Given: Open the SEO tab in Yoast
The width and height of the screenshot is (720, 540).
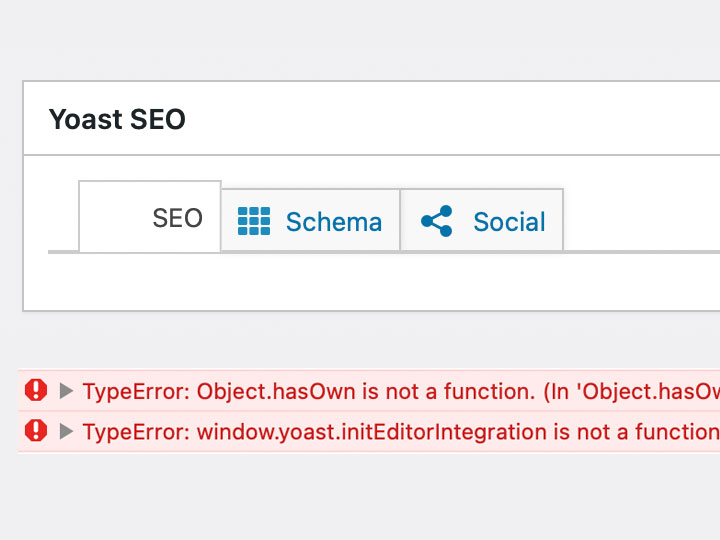Looking at the screenshot, I should tap(150, 216).
